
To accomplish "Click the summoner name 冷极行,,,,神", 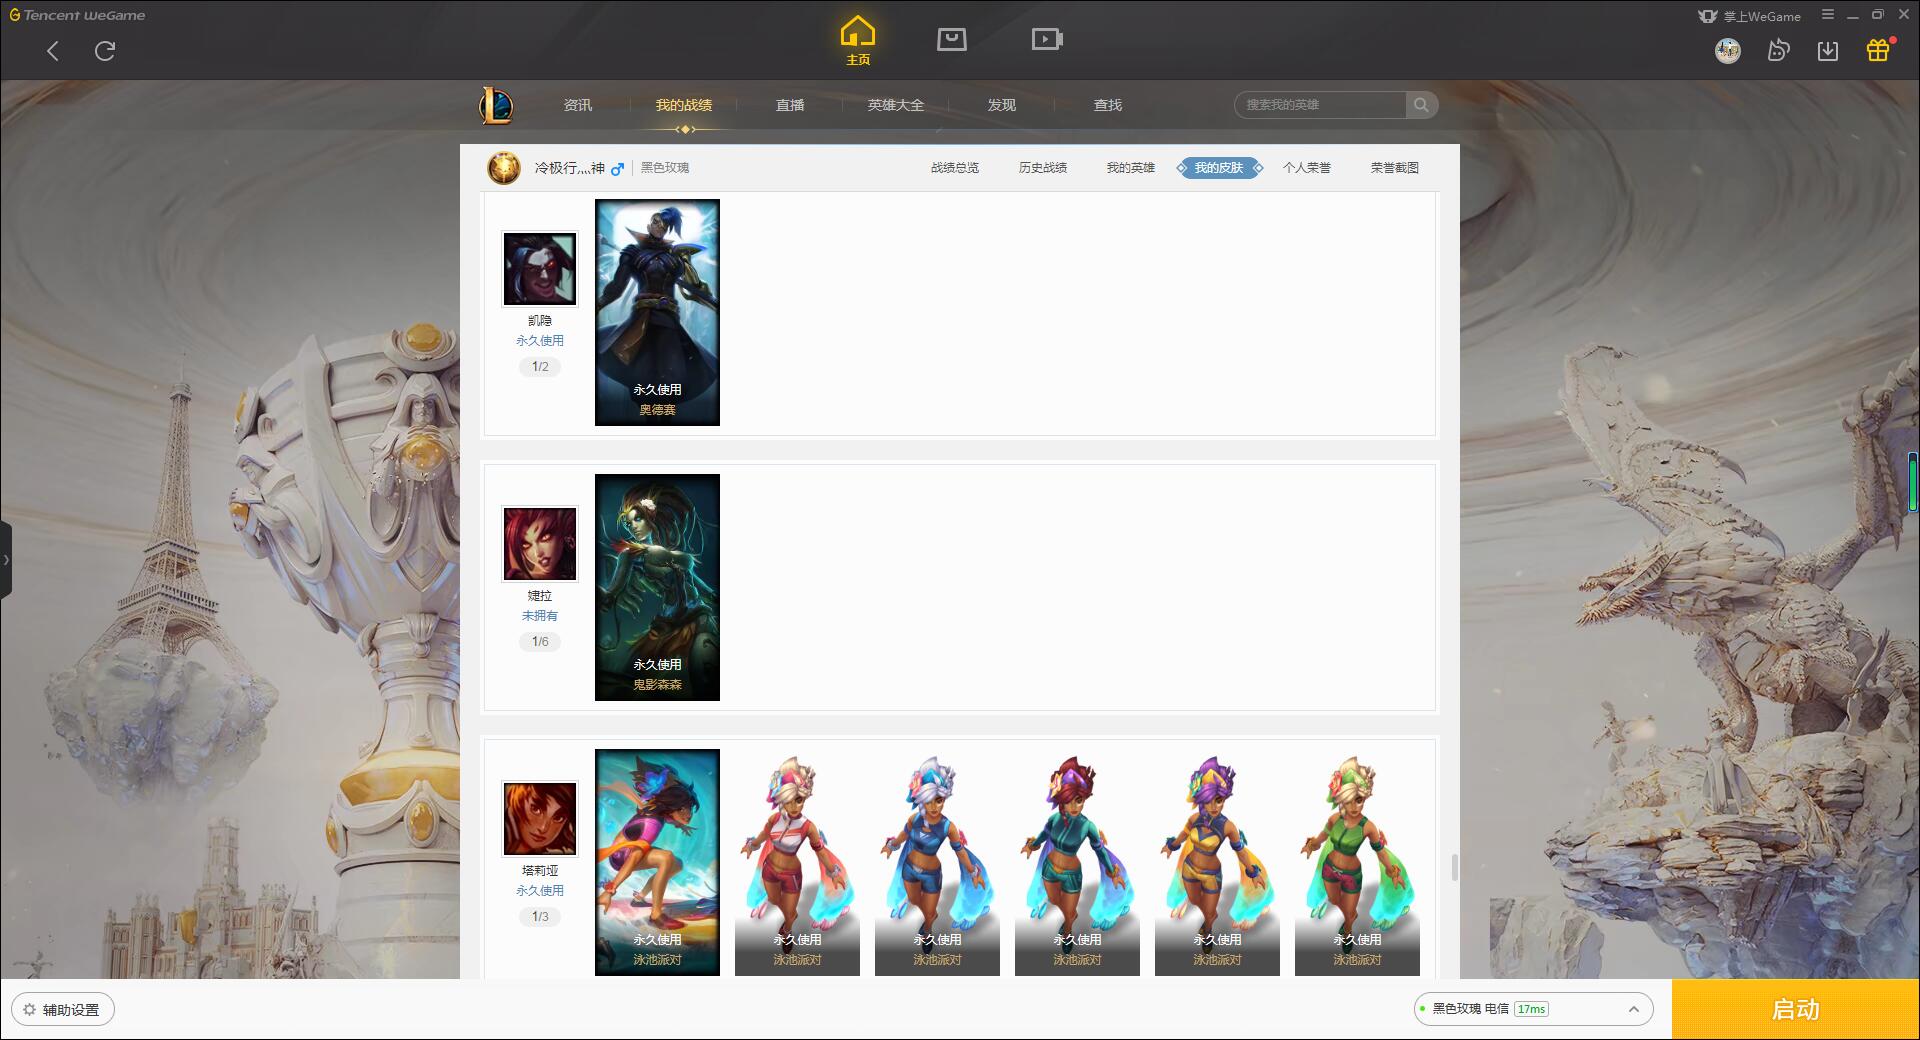I will point(569,168).
